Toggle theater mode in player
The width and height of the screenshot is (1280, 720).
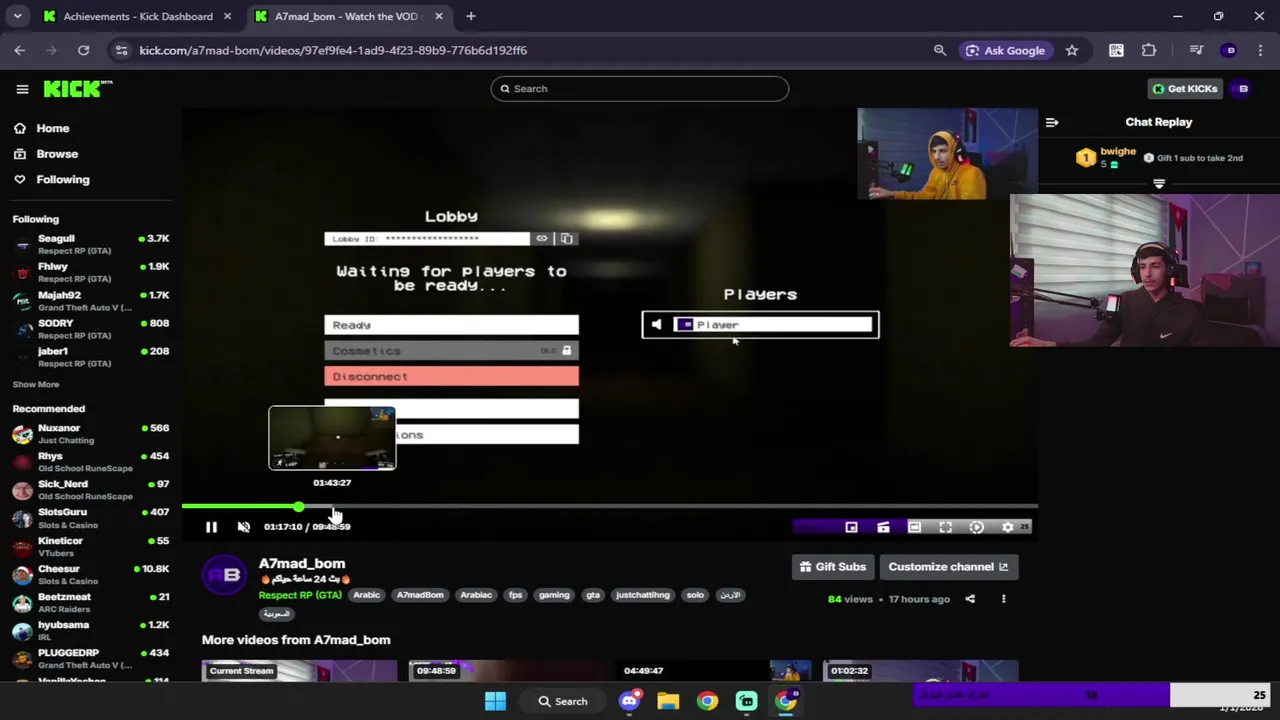[x=914, y=527]
